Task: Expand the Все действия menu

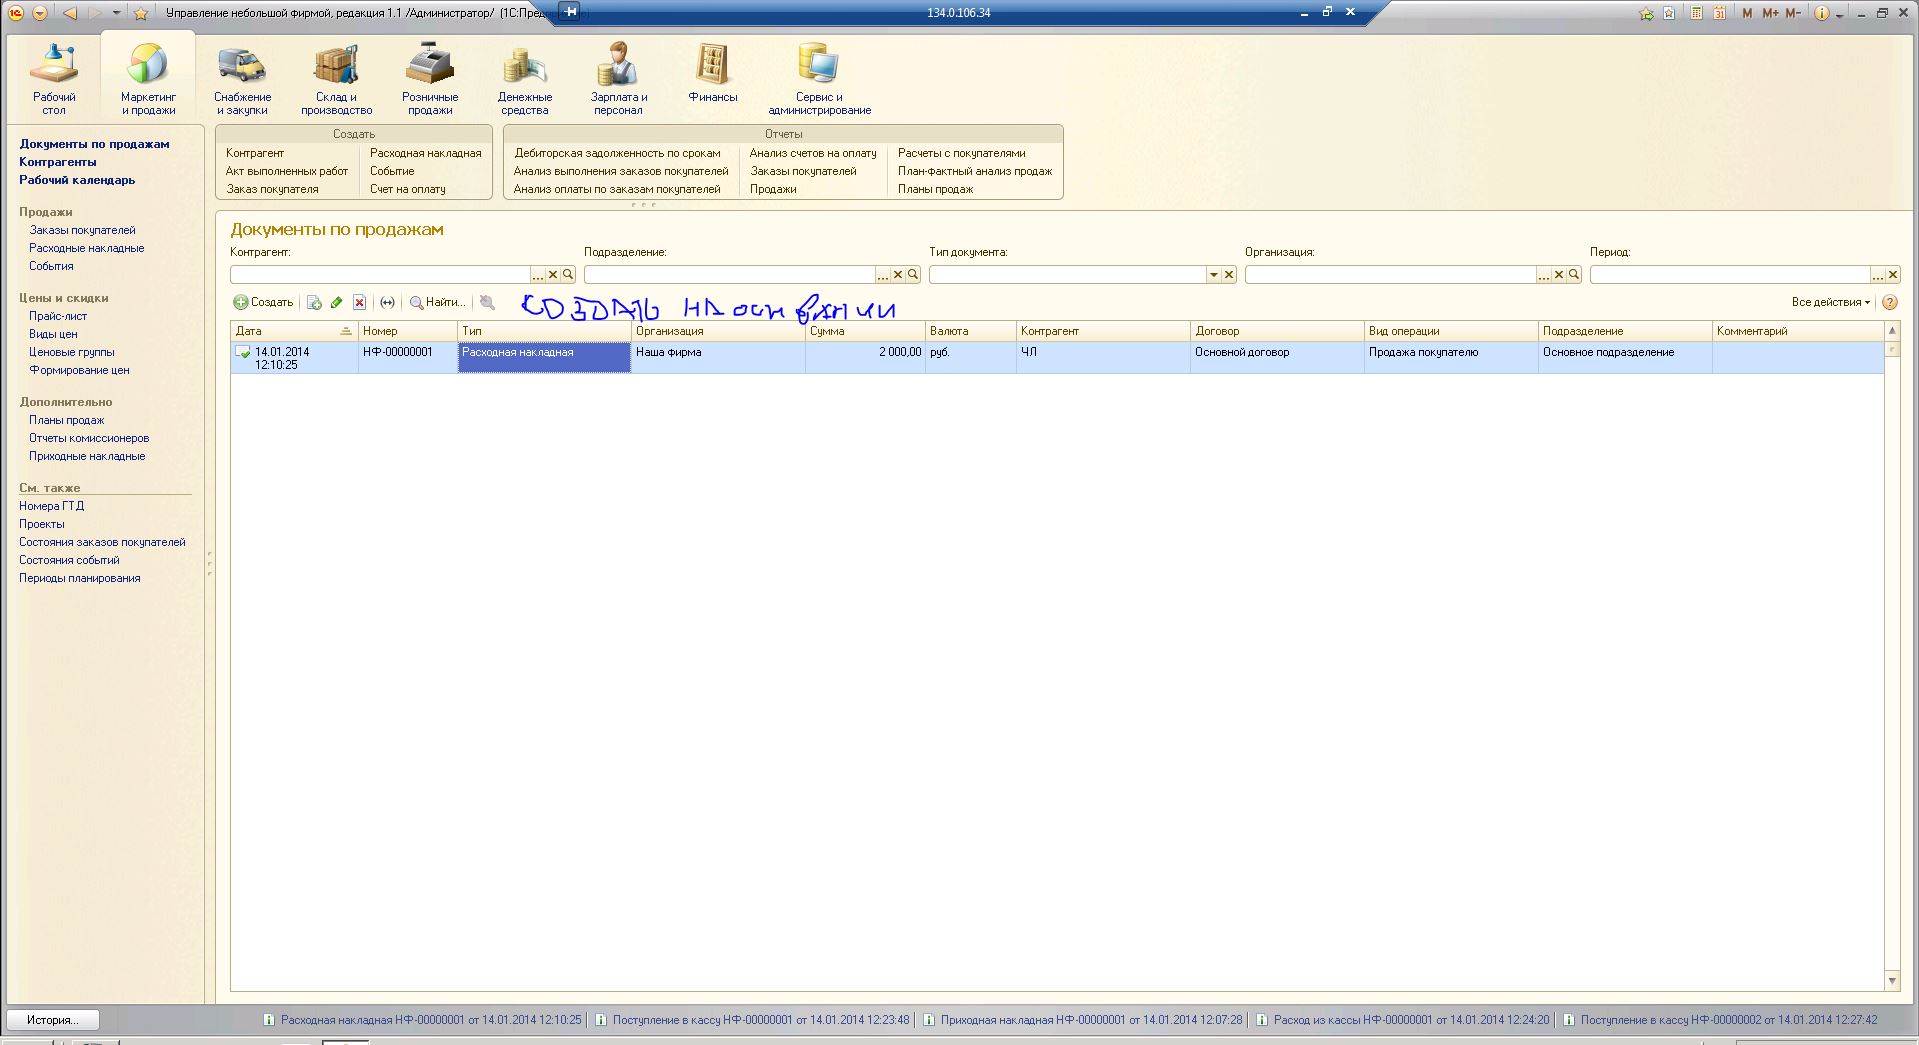Action: (x=1830, y=302)
